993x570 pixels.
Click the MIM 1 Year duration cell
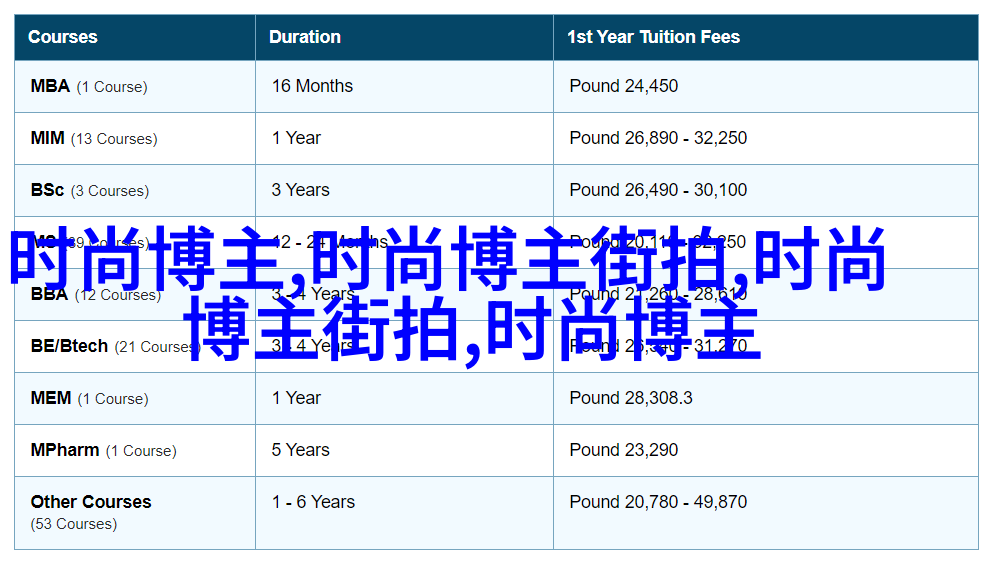(296, 138)
